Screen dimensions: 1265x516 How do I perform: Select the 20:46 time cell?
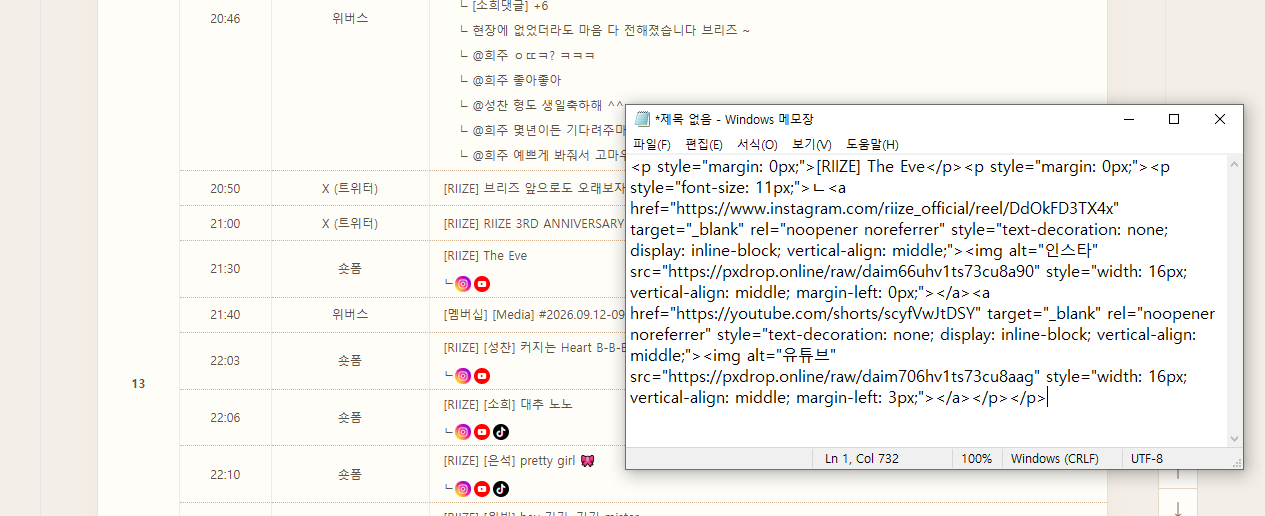tap(225, 18)
